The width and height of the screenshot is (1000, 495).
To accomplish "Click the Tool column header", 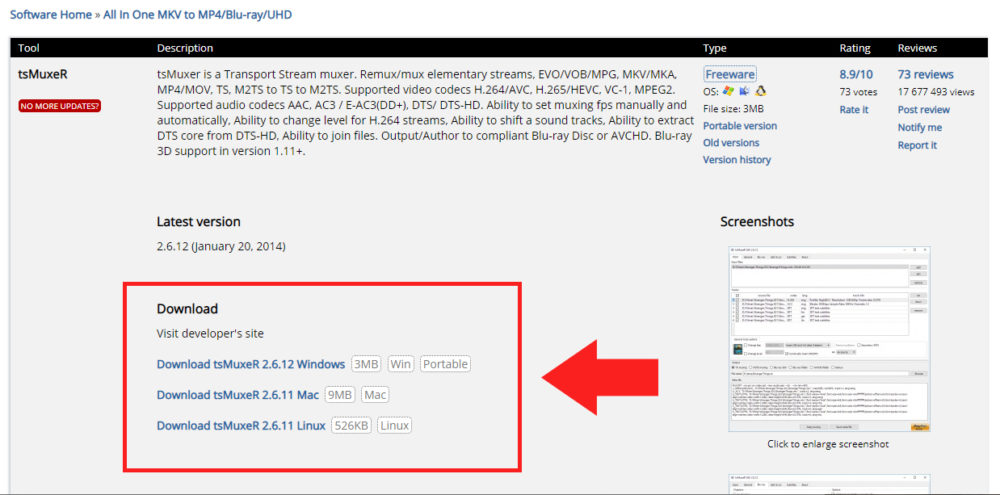I will point(29,48).
